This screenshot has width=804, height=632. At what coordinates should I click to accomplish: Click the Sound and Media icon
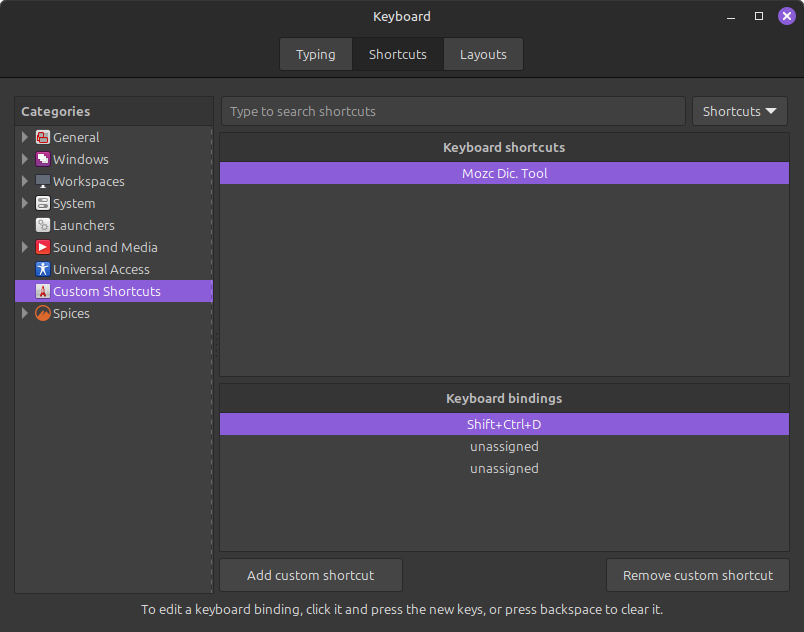pos(43,248)
